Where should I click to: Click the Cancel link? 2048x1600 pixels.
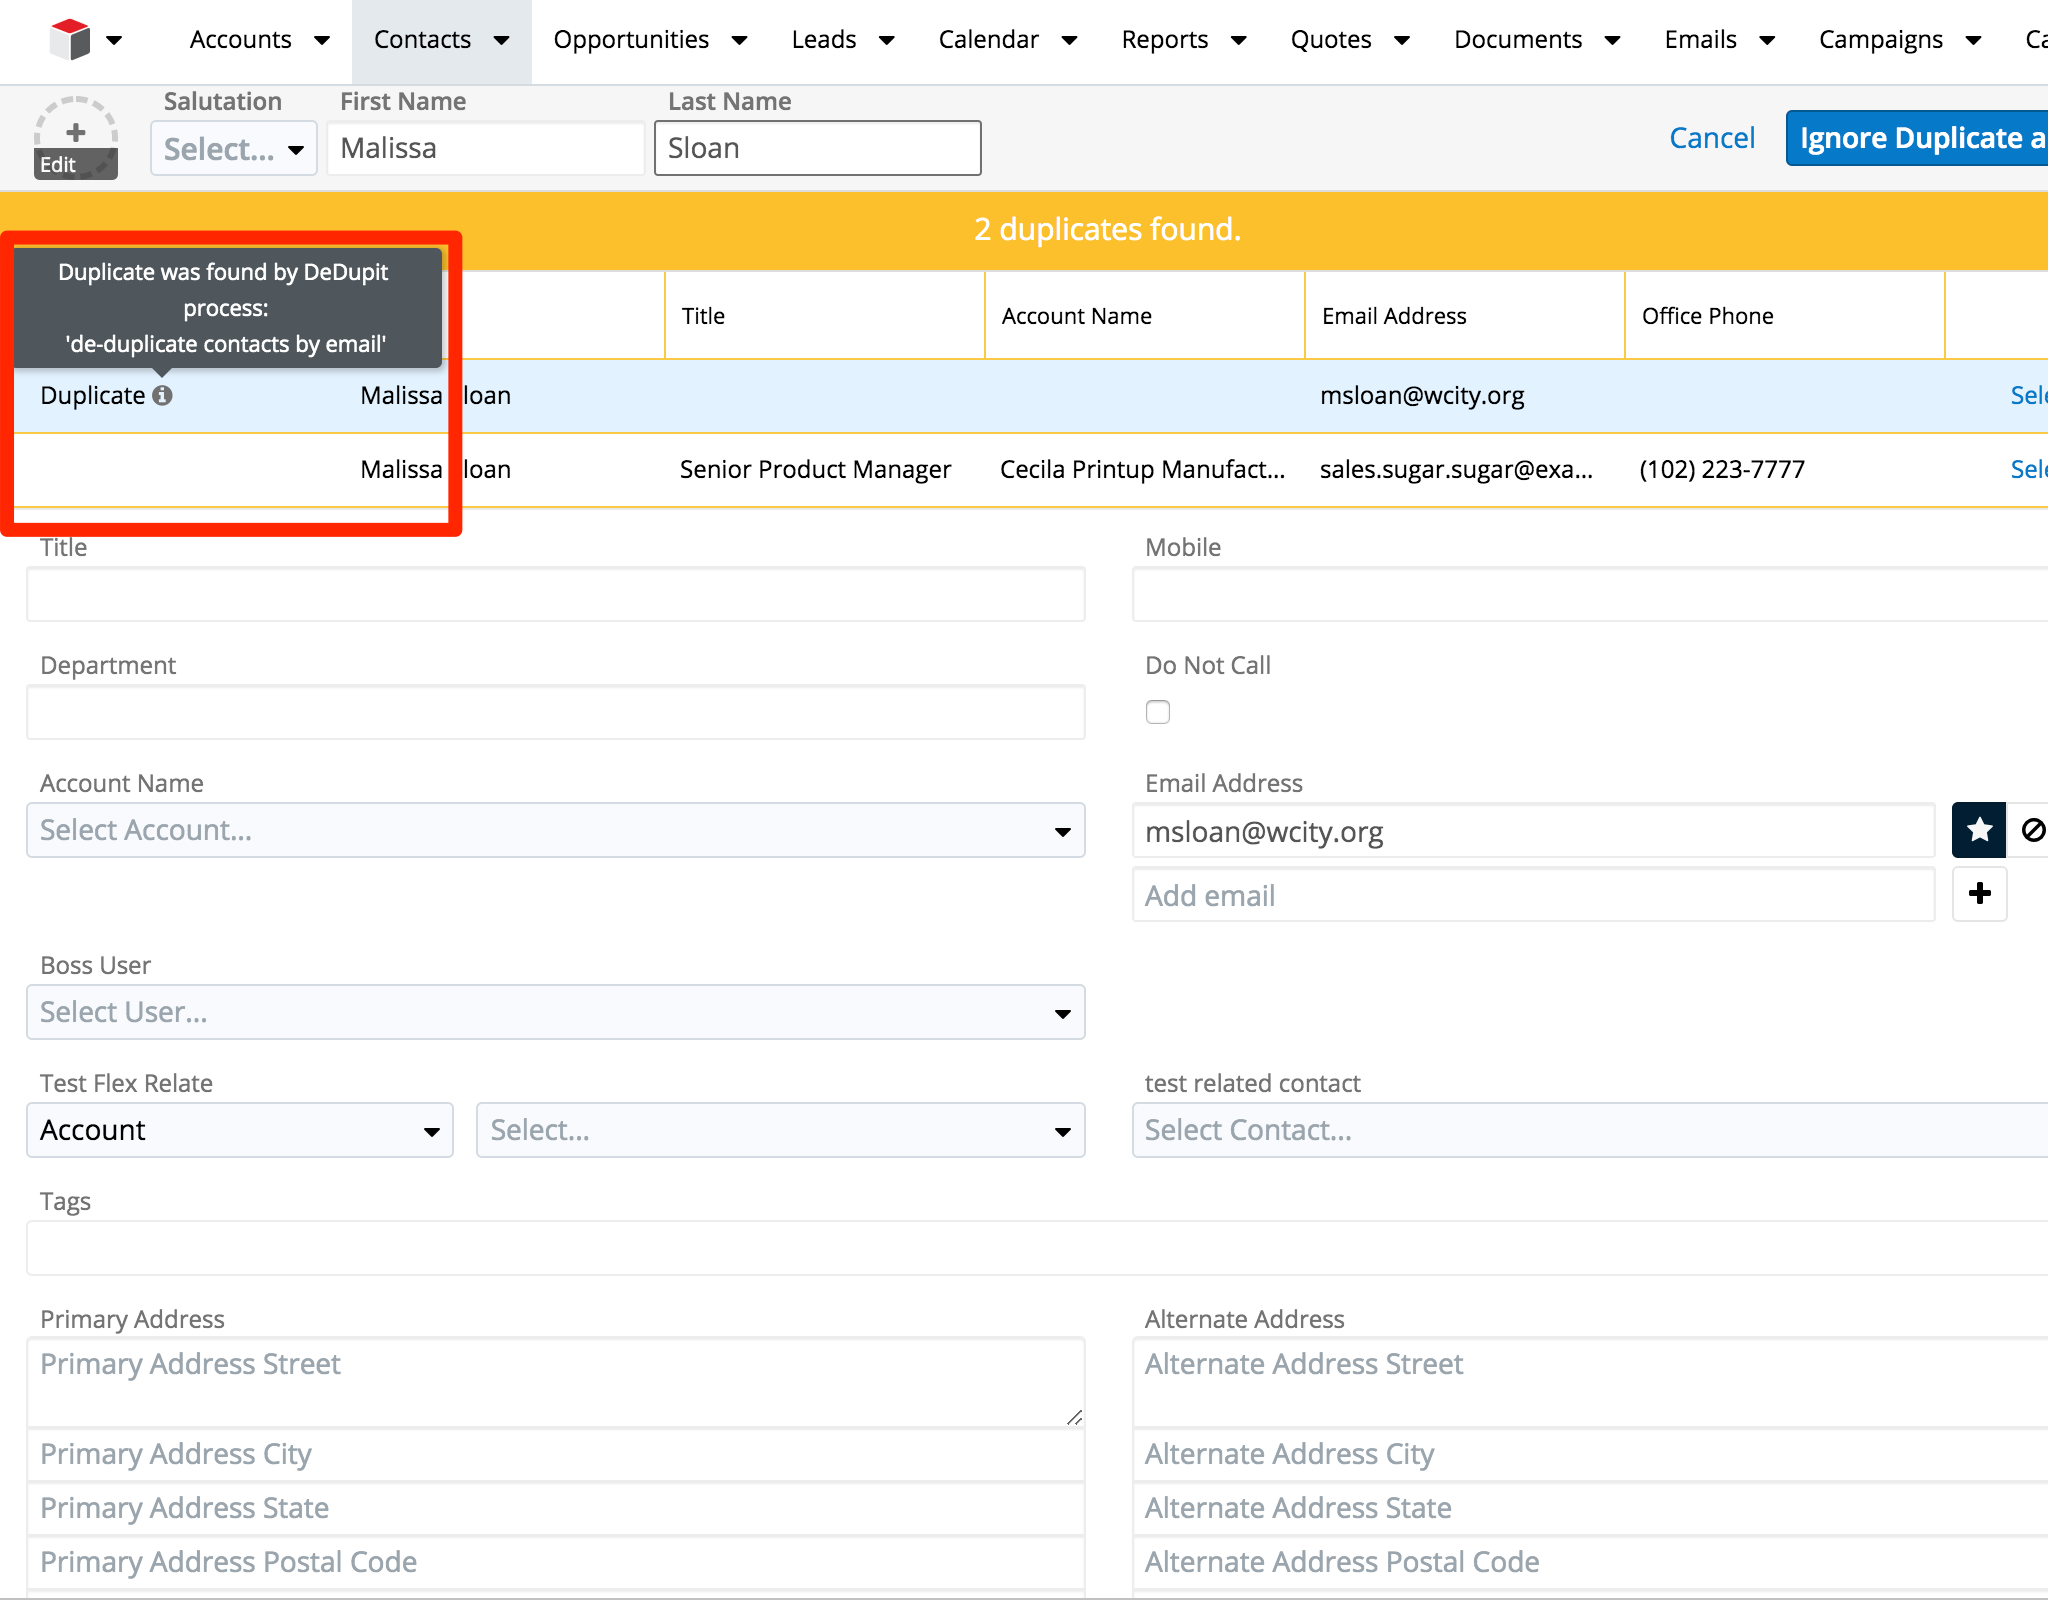coord(1711,138)
